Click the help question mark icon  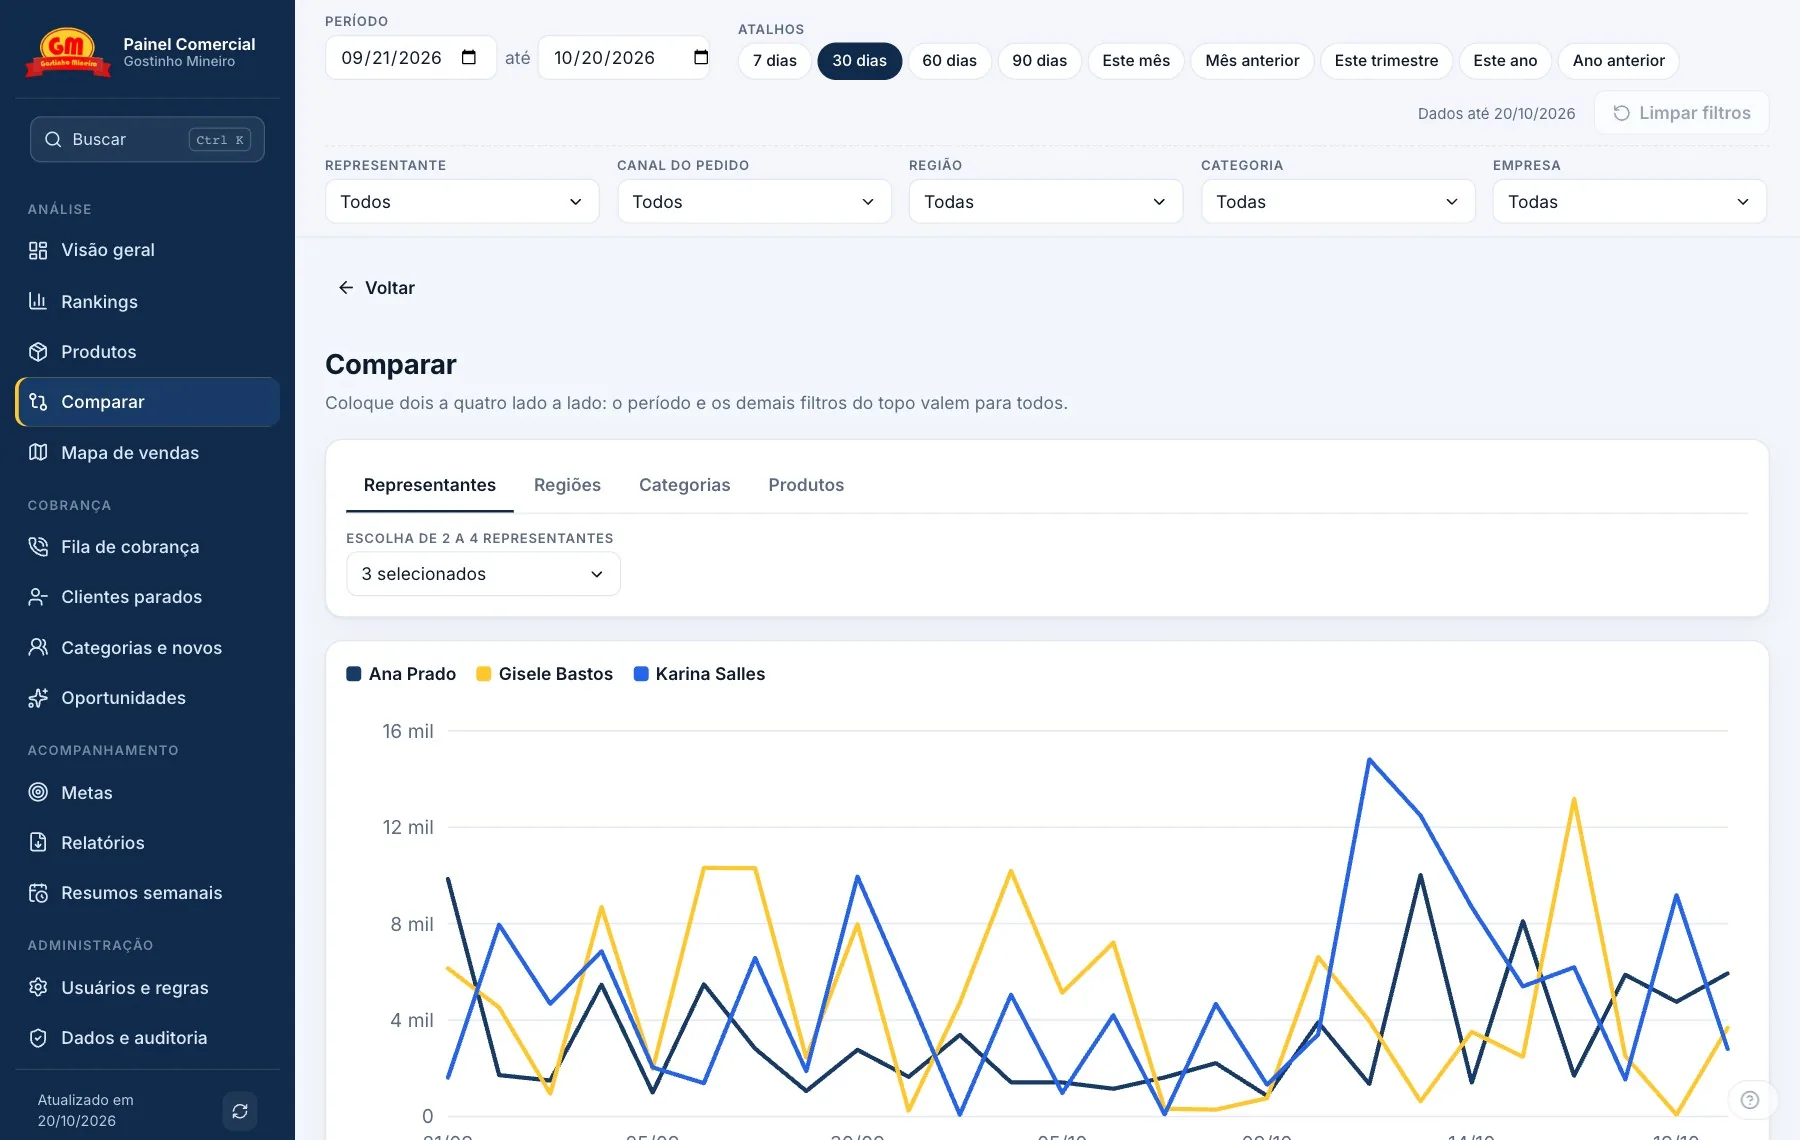(x=1750, y=1100)
